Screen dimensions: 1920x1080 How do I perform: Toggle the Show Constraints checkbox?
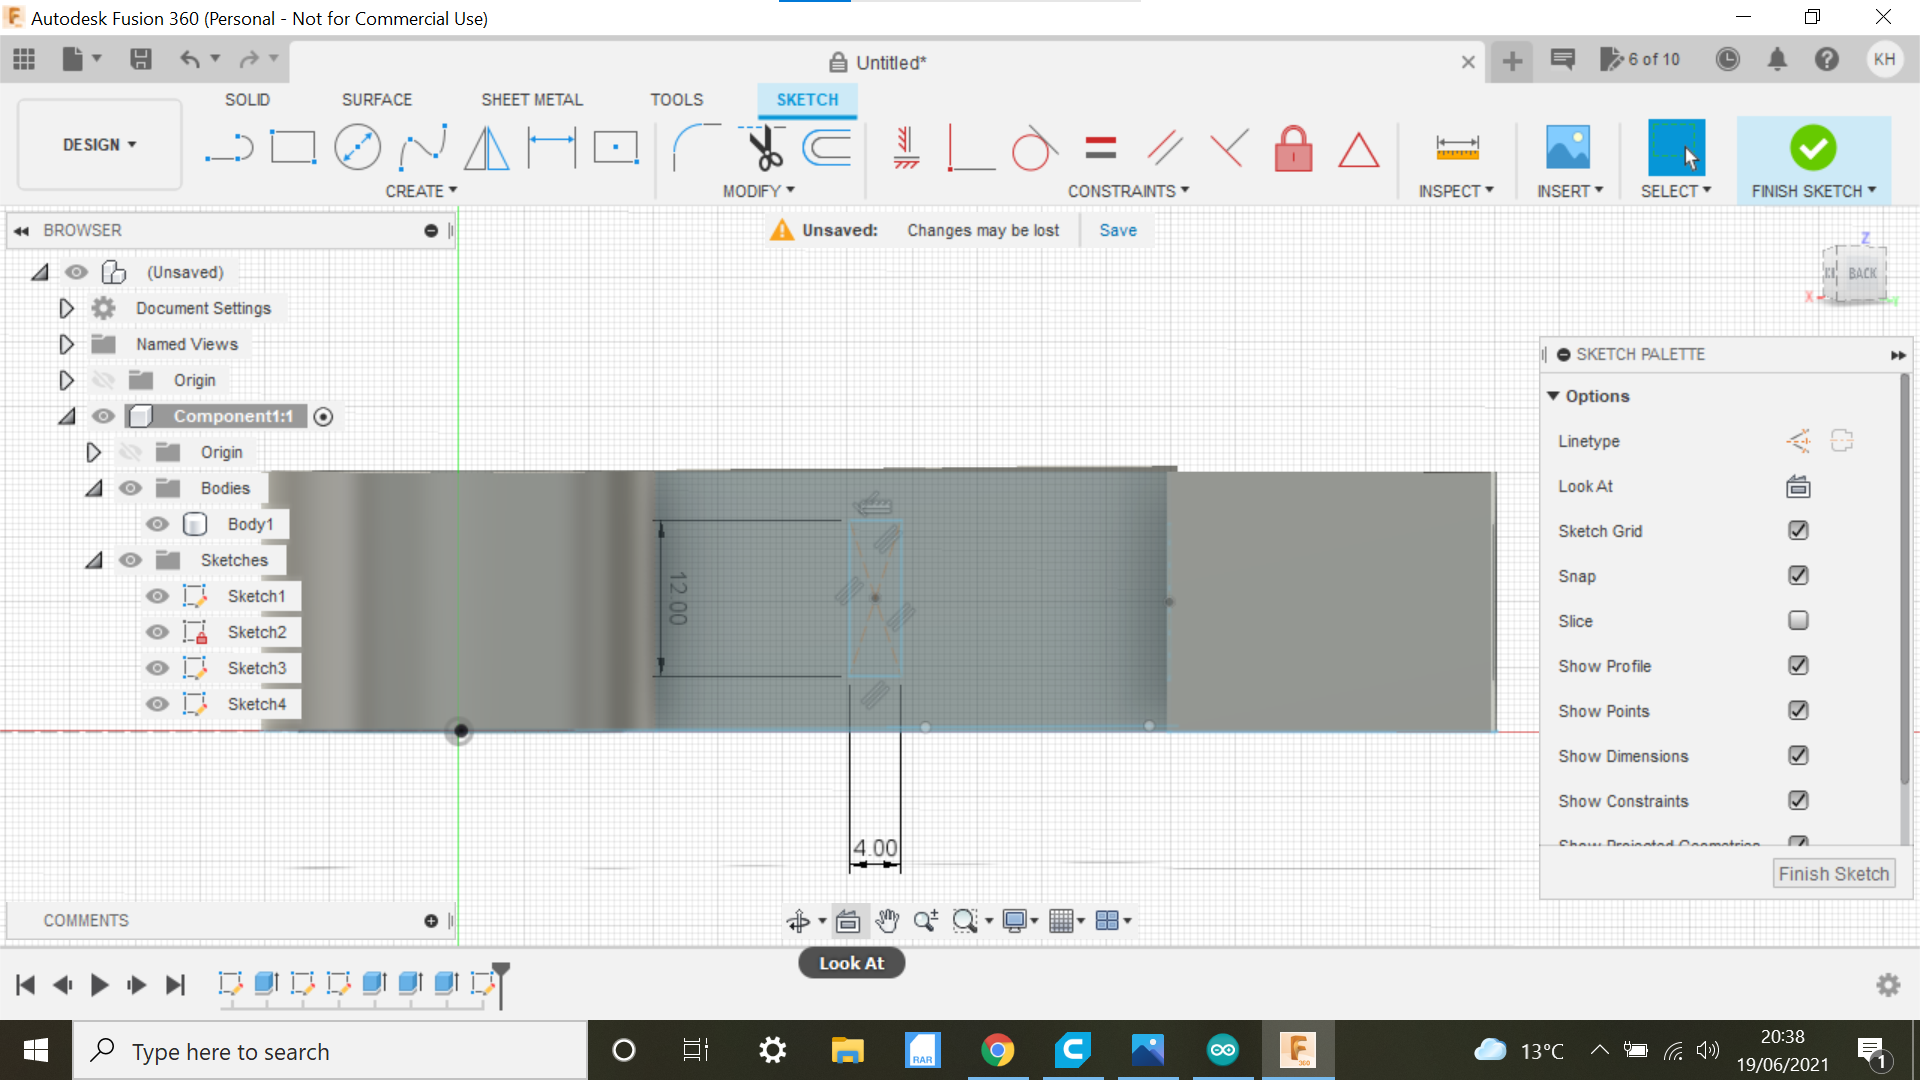point(1798,801)
